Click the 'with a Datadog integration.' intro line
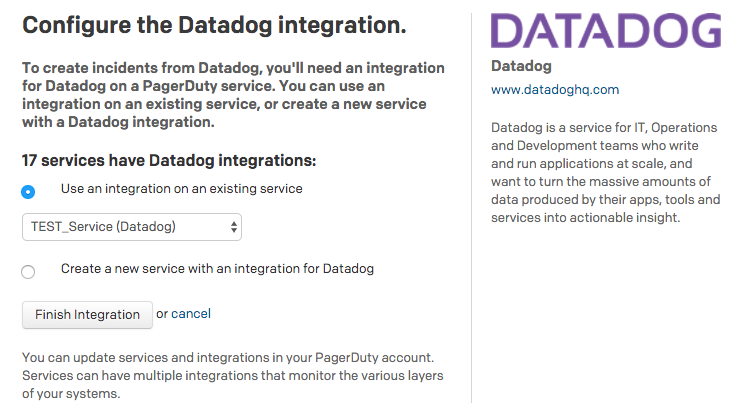Image resolution: width=744 pixels, height=420 pixels. coord(118,122)
